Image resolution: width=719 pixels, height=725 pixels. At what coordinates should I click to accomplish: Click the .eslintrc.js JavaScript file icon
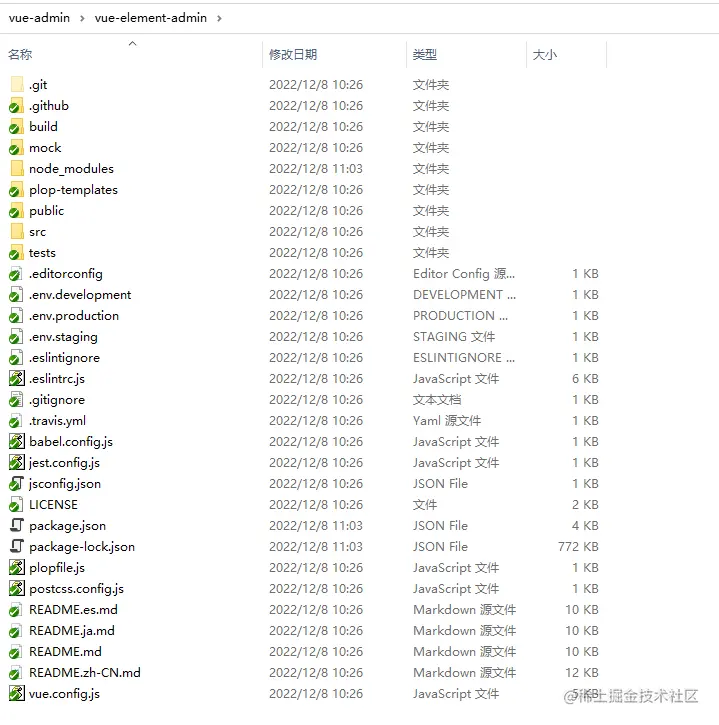point(17,379)
